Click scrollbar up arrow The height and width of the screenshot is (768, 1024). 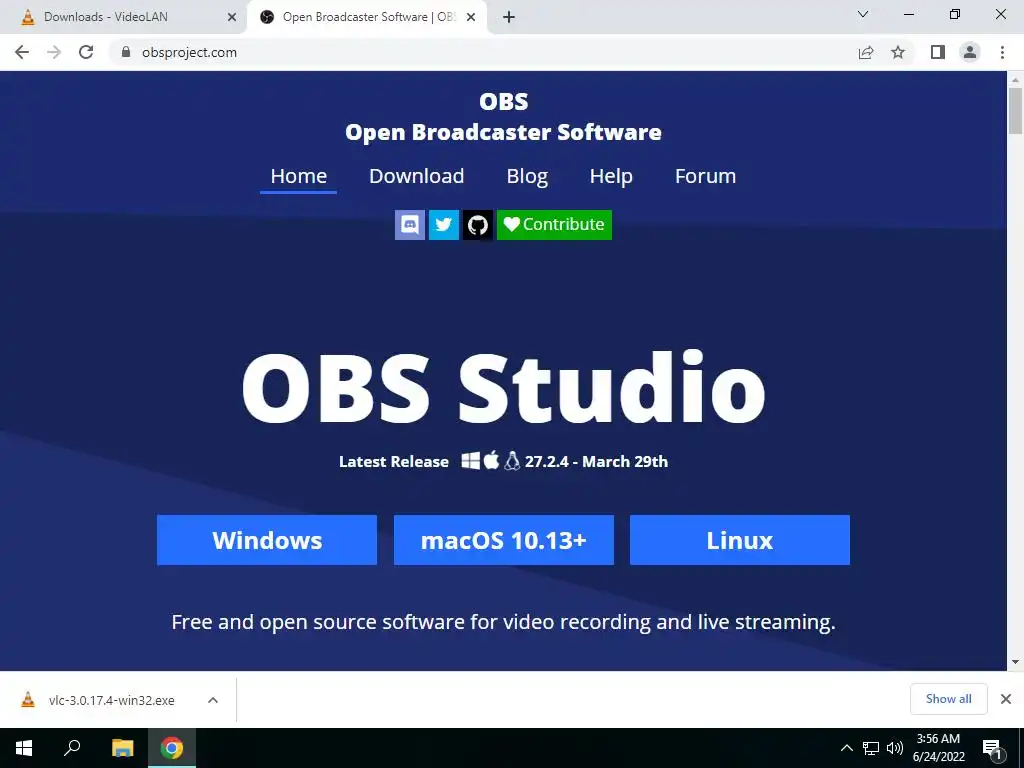point(1015,79)
